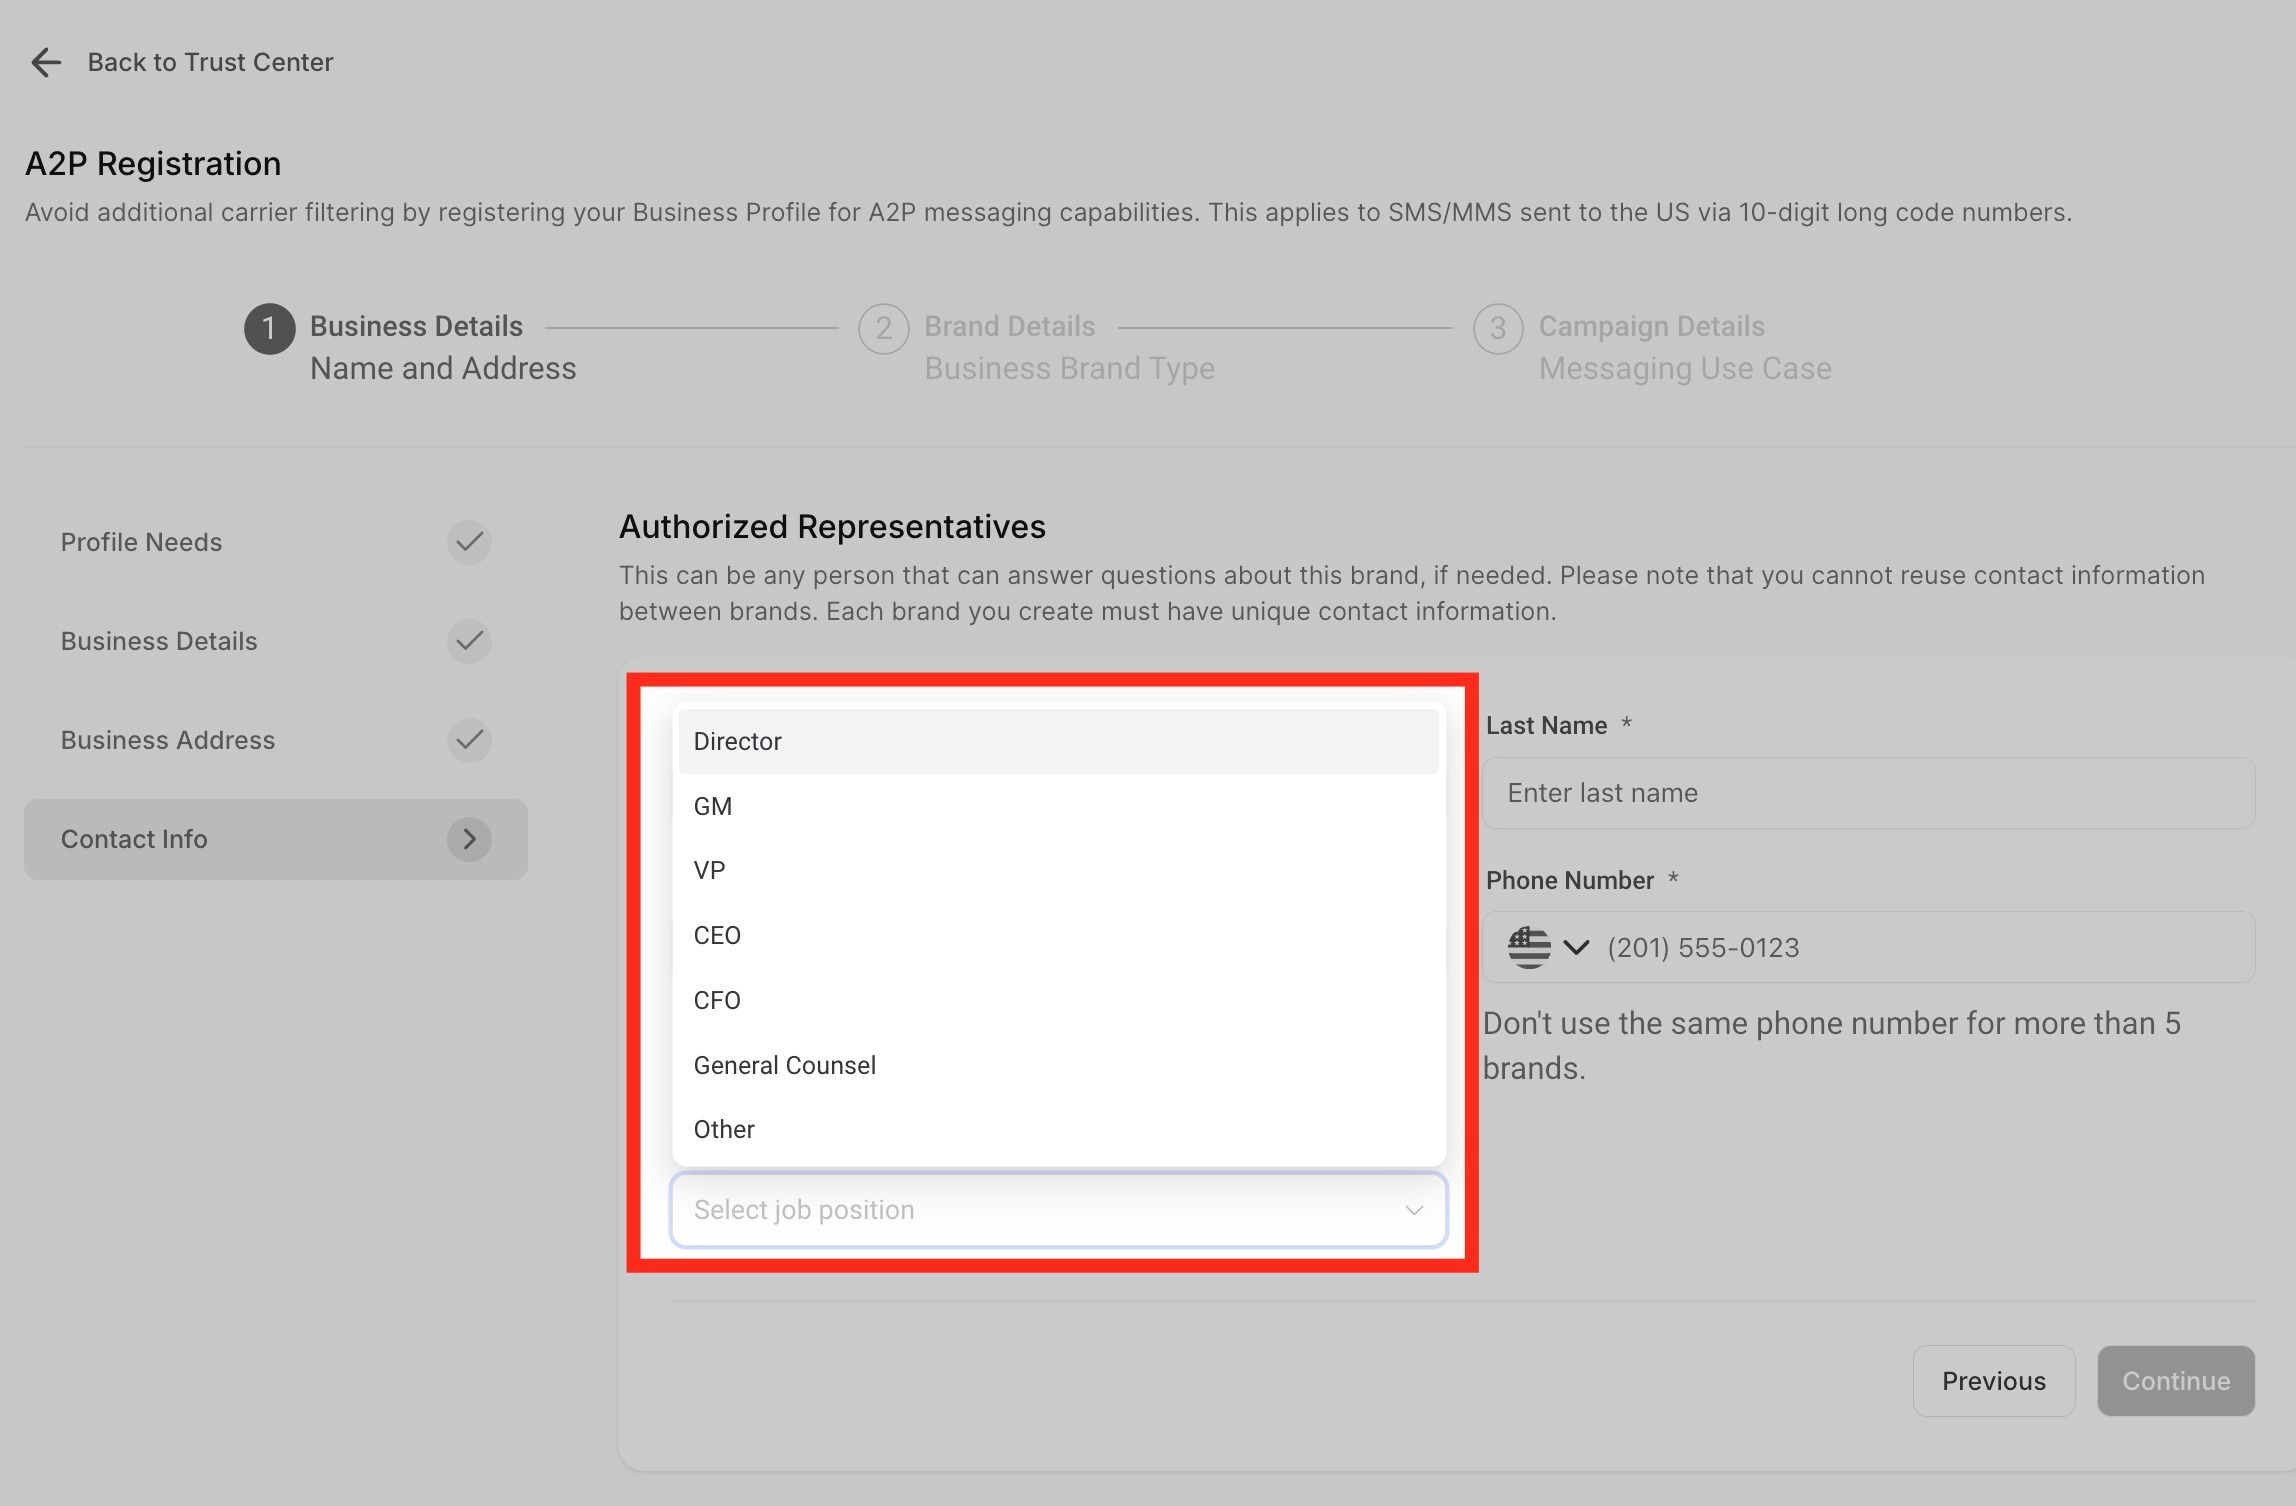This screenshot has width=2296, height=1506.
Task: Click step 3 Campaign Details circle
Action: coord(1497,328)
